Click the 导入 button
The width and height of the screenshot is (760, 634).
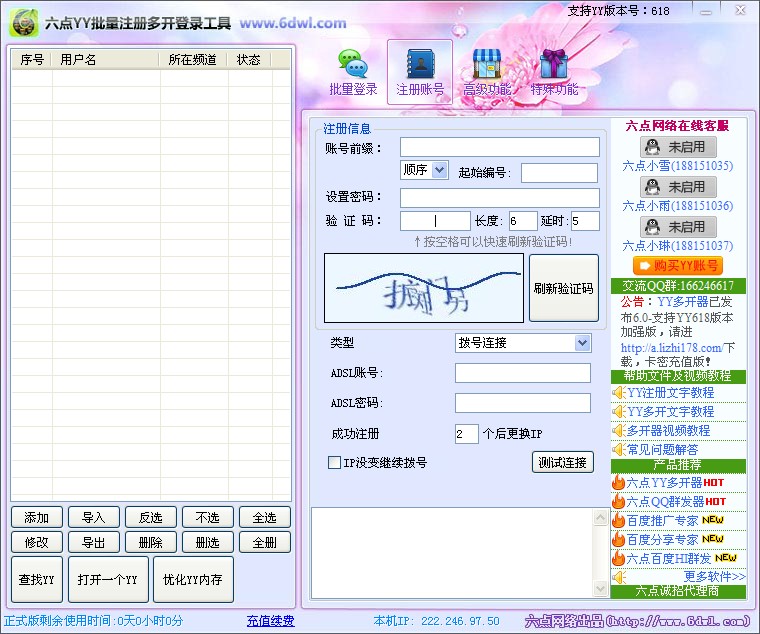(94, 517)
